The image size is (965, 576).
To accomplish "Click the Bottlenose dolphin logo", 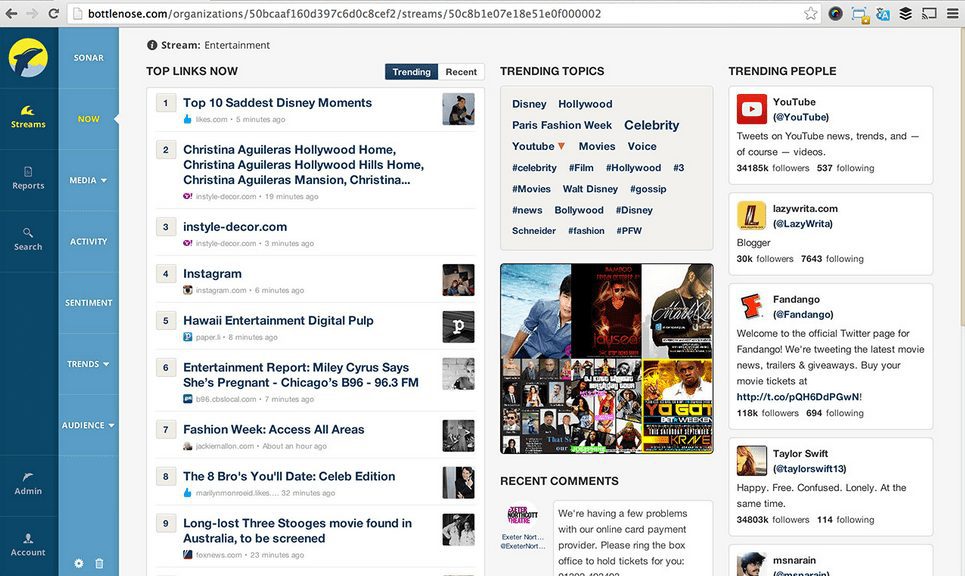I will [28, 57].
